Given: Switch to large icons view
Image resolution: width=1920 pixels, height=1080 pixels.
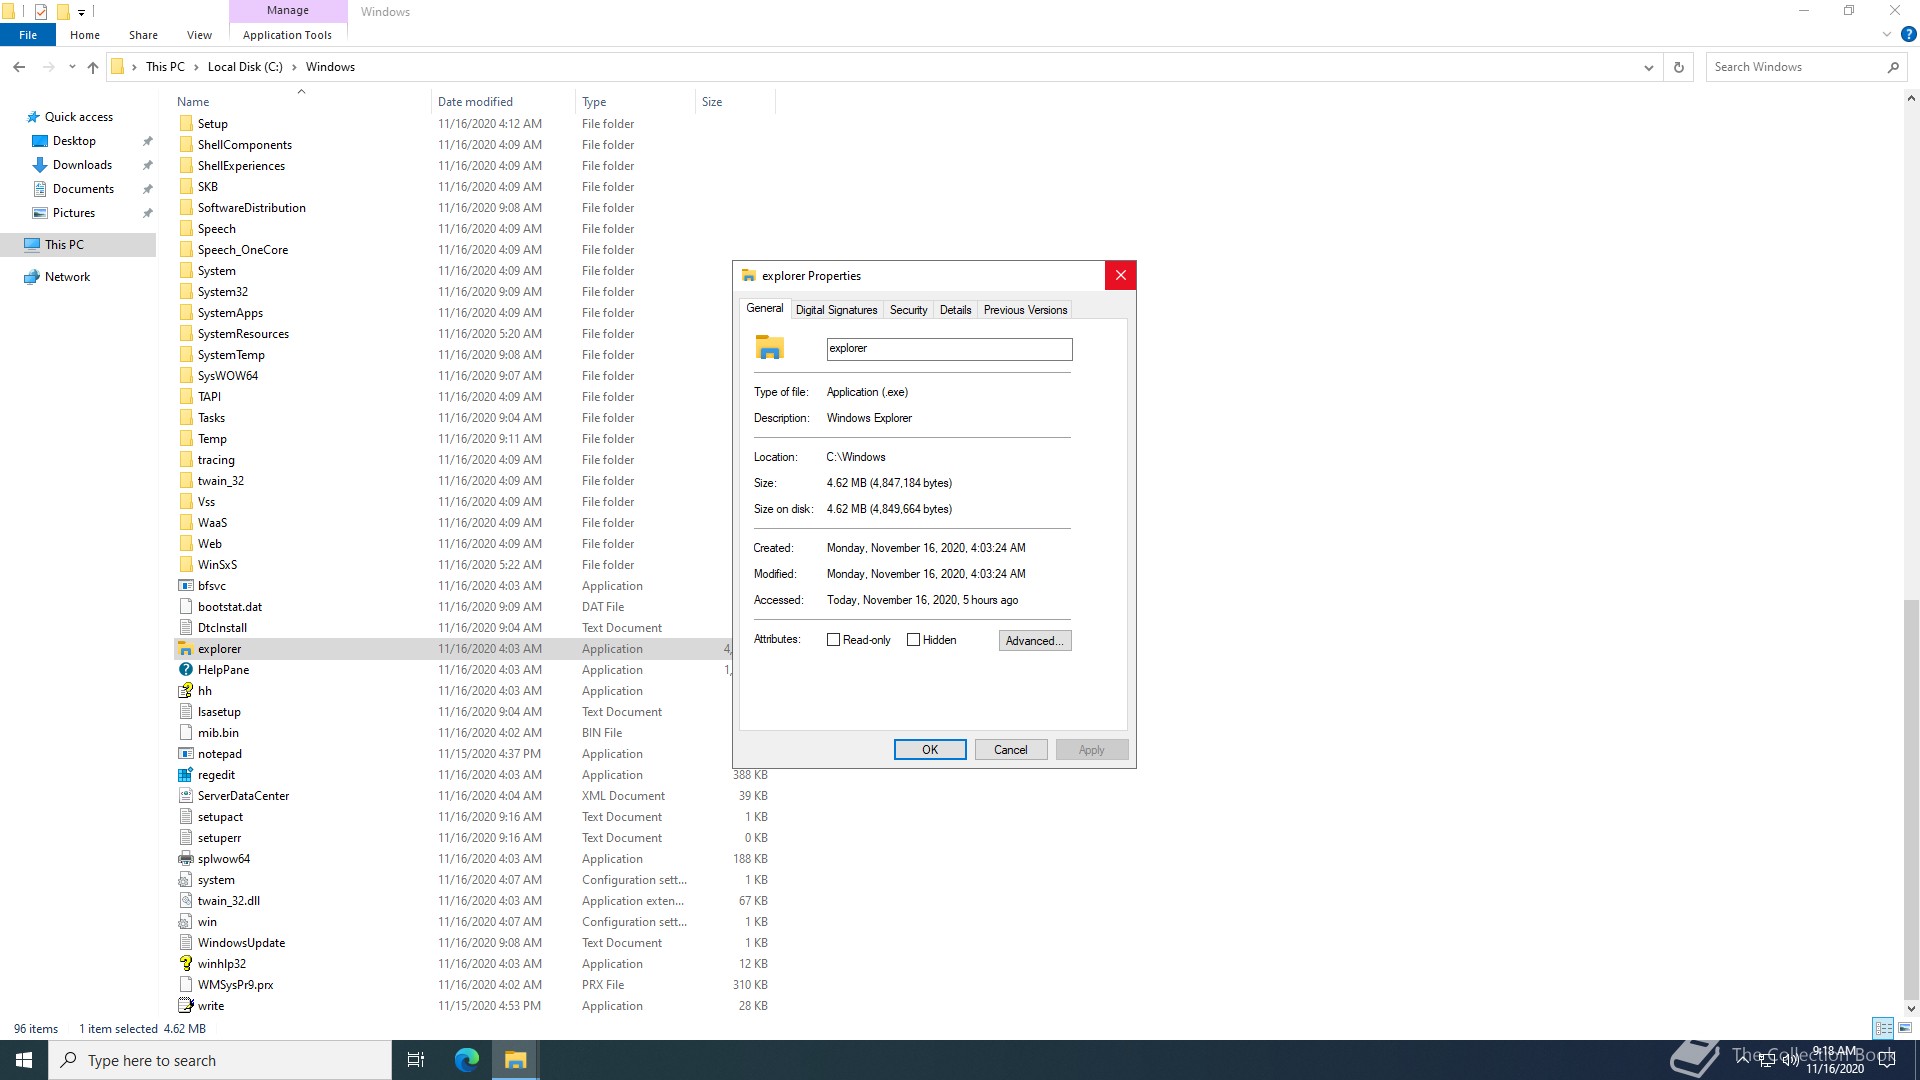Looking at the screenshot, I should coord(1905,1028).
